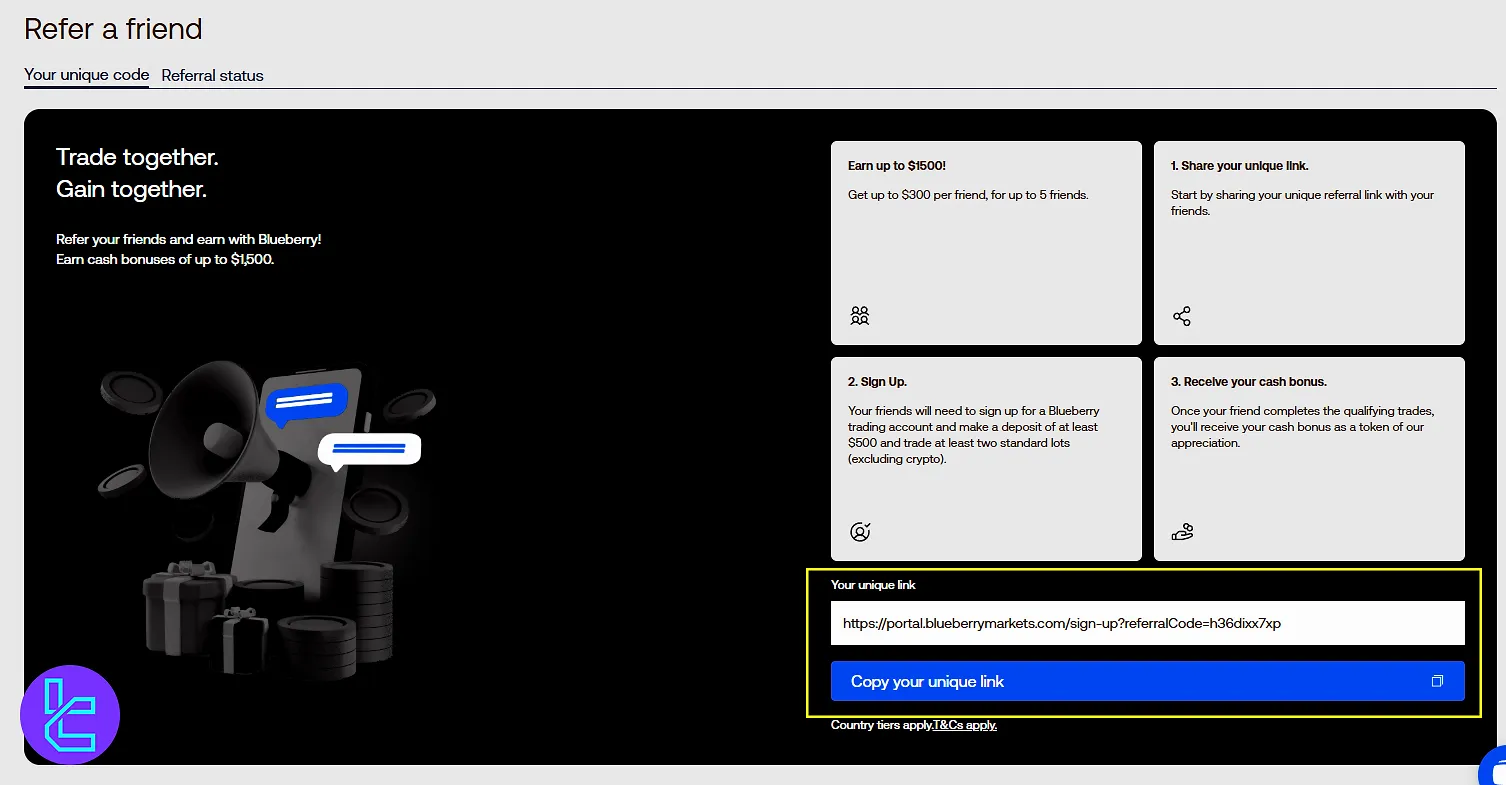
Task: Select the Your unique code tab
Action: (87, 75)
